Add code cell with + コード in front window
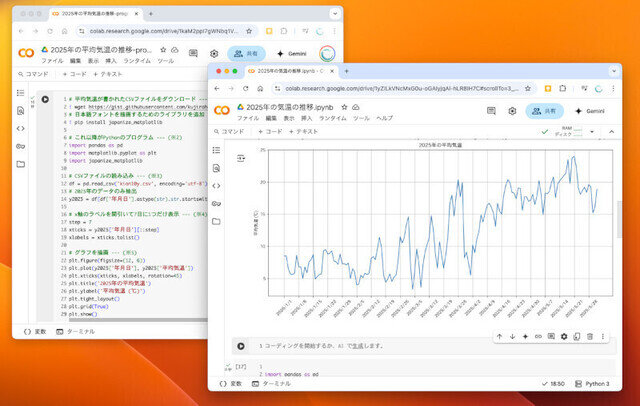The width and height of the screenshot is (640, 406). [270, 132]
